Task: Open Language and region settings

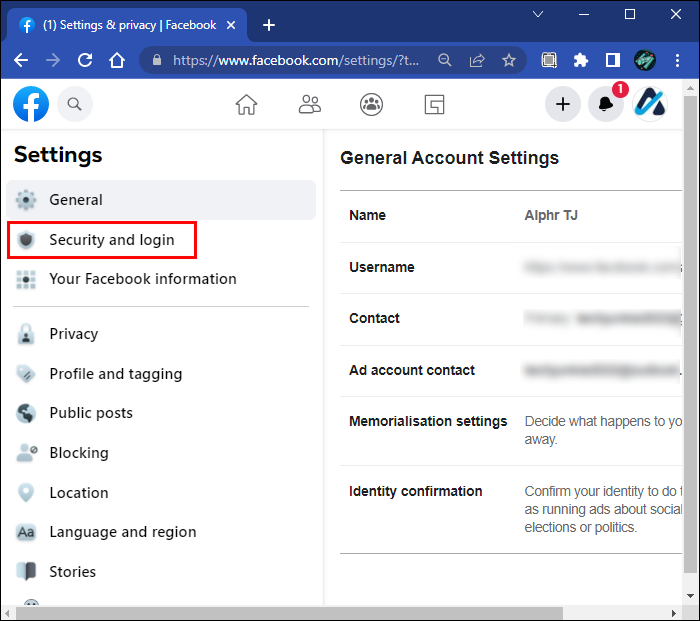Action: [122, 532]
